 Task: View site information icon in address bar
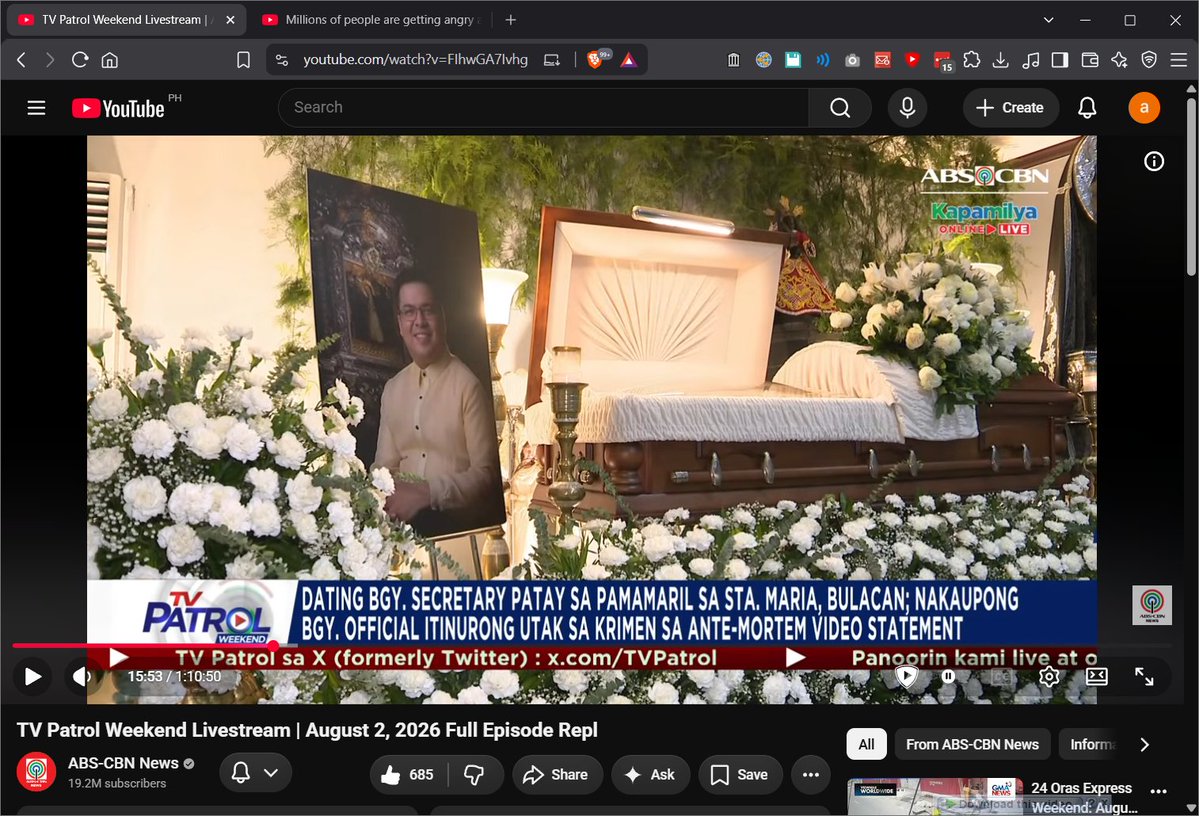[x=282, y=60]
